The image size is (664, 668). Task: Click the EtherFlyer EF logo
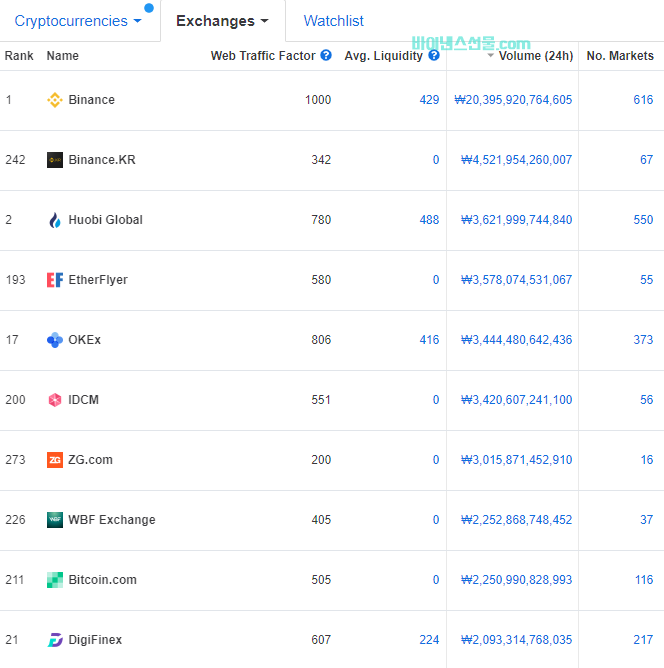coord(55,280)
